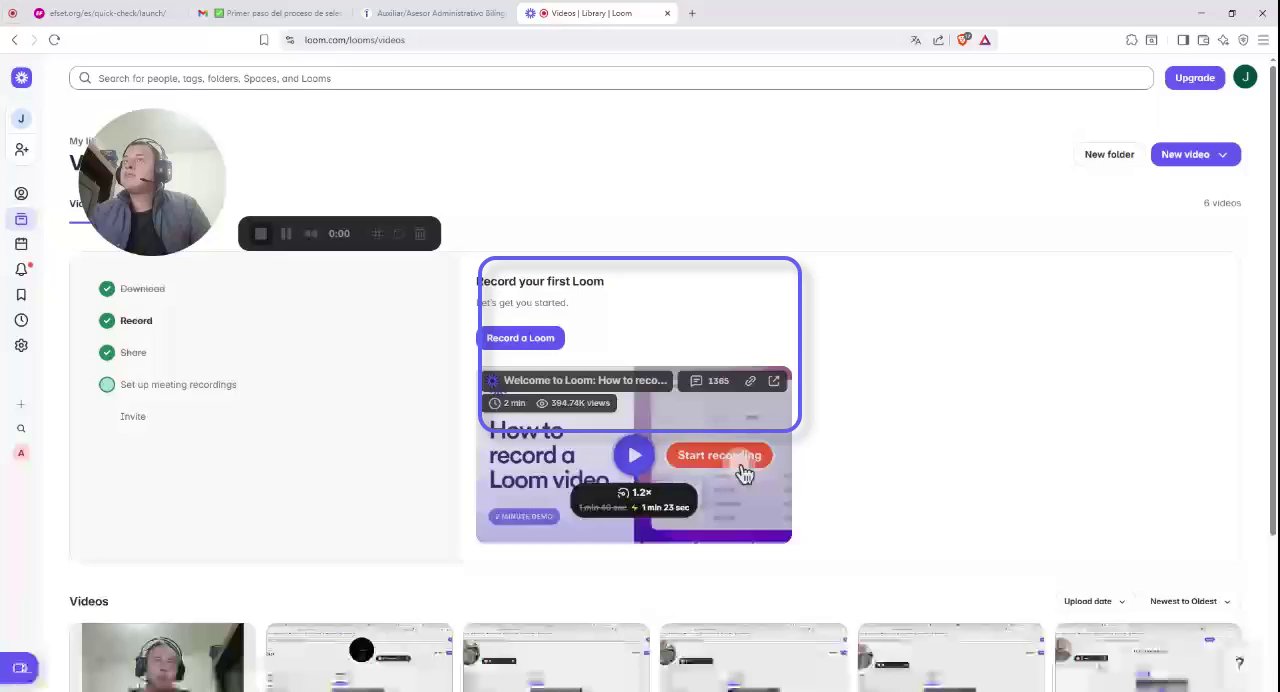Stop recording with the square stop button
This screenshot has width=1280, height=692.
(261, 234)
